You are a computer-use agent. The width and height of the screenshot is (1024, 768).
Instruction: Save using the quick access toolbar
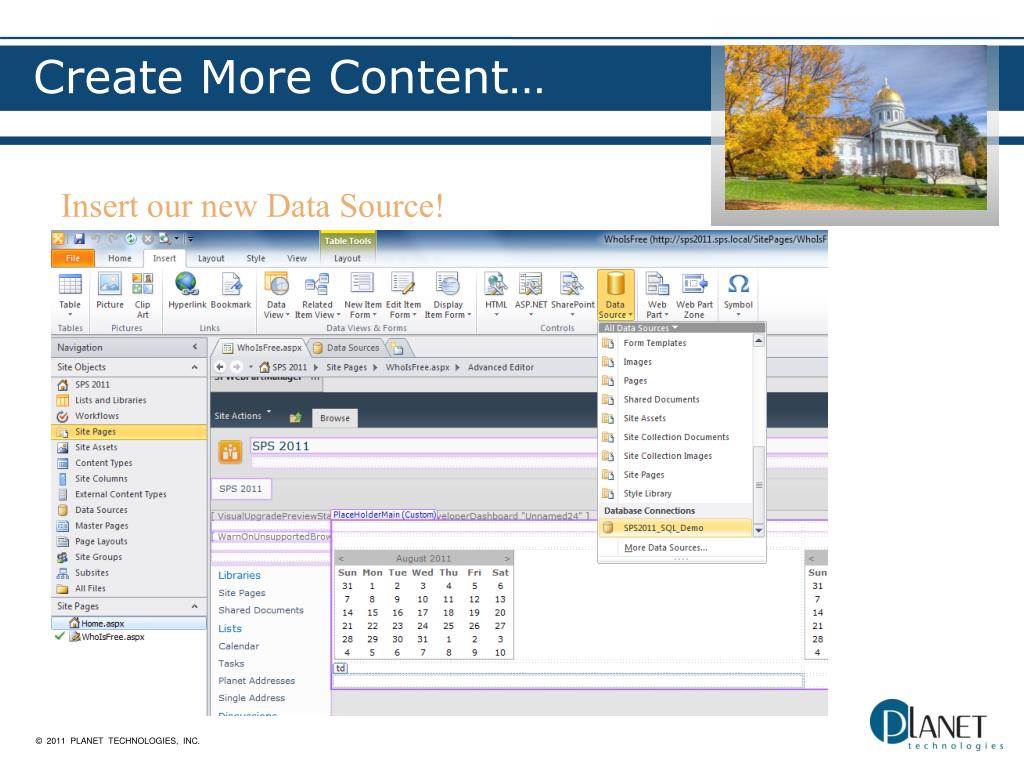[x=79, y=239]
